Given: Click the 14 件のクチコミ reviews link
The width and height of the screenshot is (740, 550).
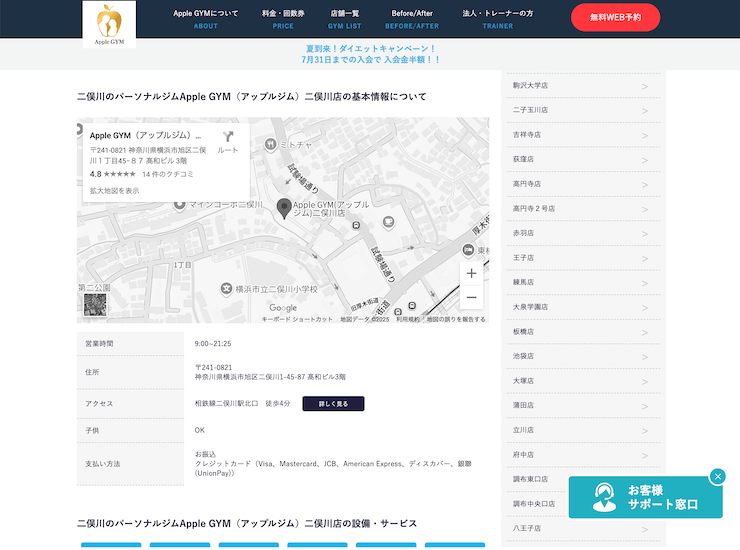Looking at the screenshot, I should click(x=168, y=174).
